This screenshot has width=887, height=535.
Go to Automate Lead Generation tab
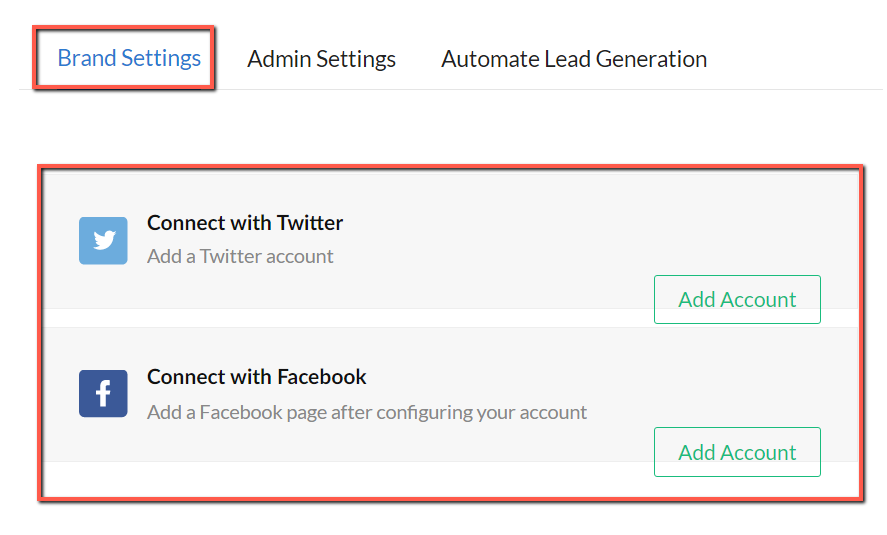(574, 59)
